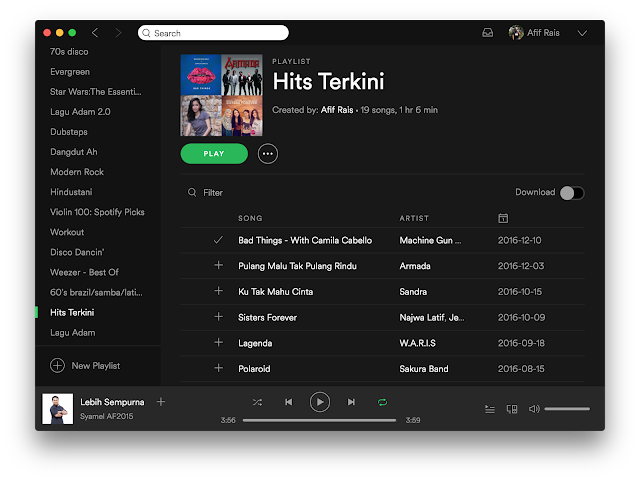Toggle the green repeat button
This screenshot has width=640, height=481.
tap(382, 402)
